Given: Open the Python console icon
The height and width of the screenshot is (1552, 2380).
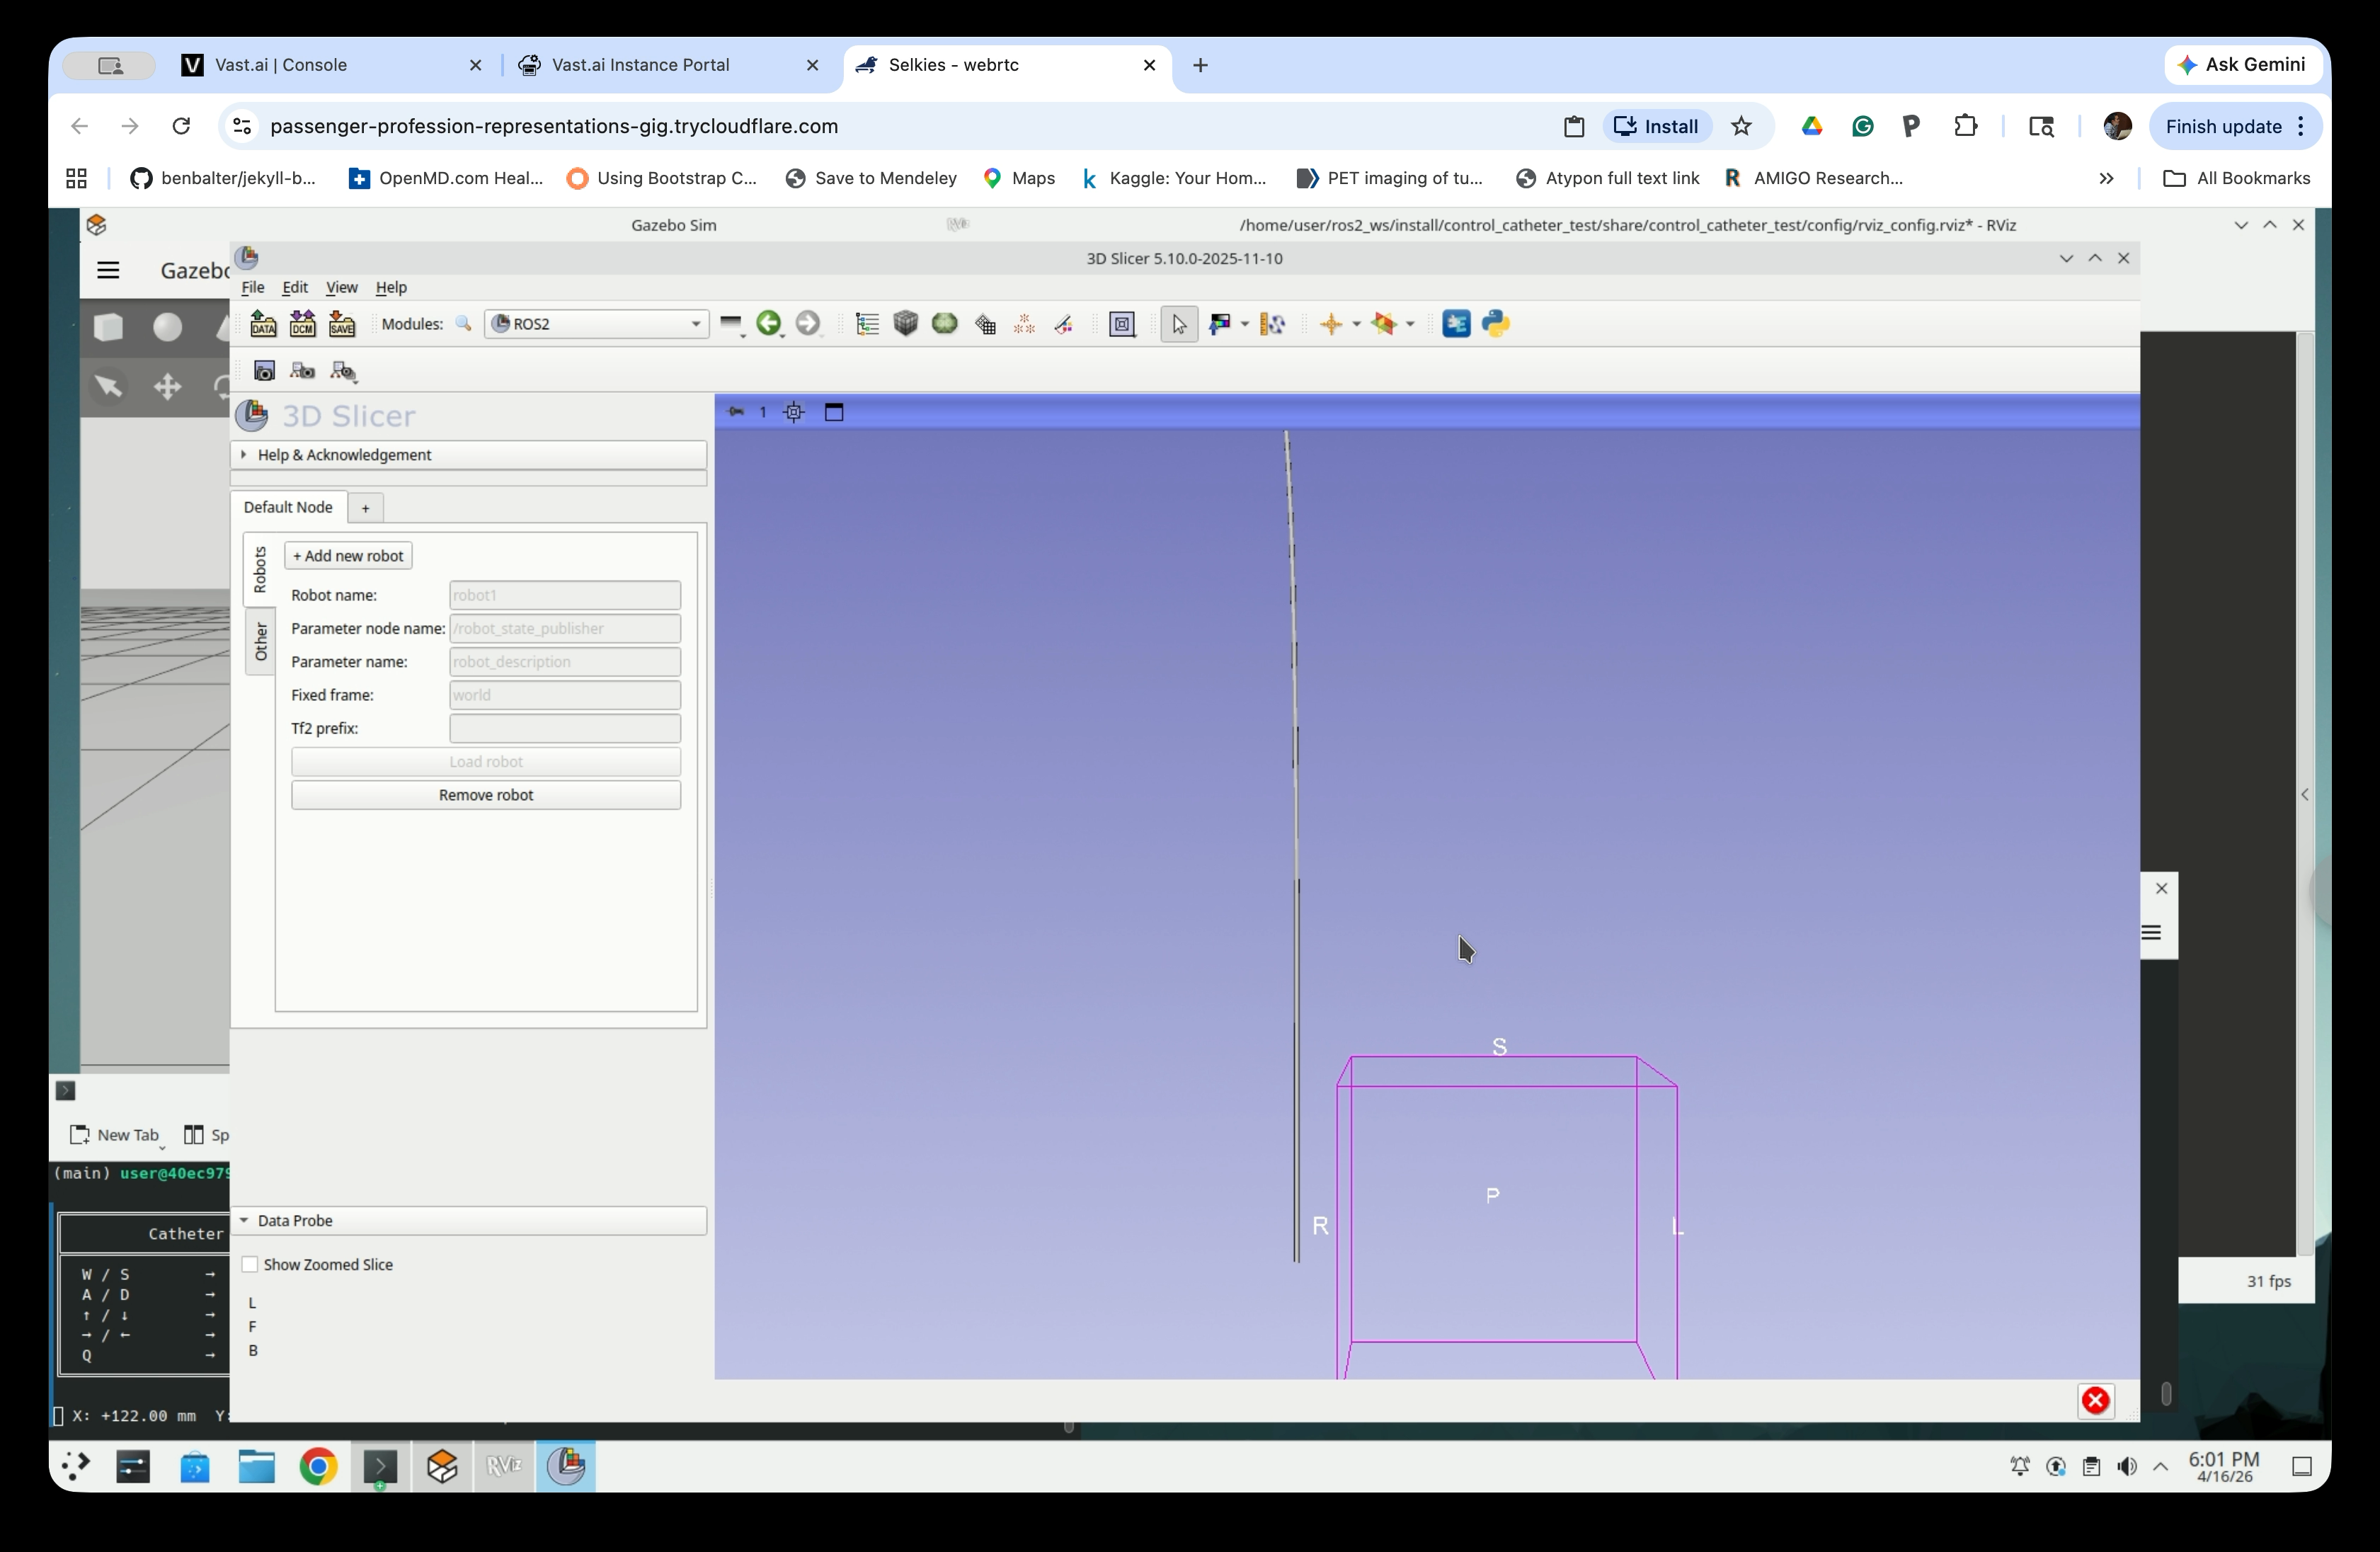Looking at the screenshot, I should pyautogui.click(x=1496, y=324).
